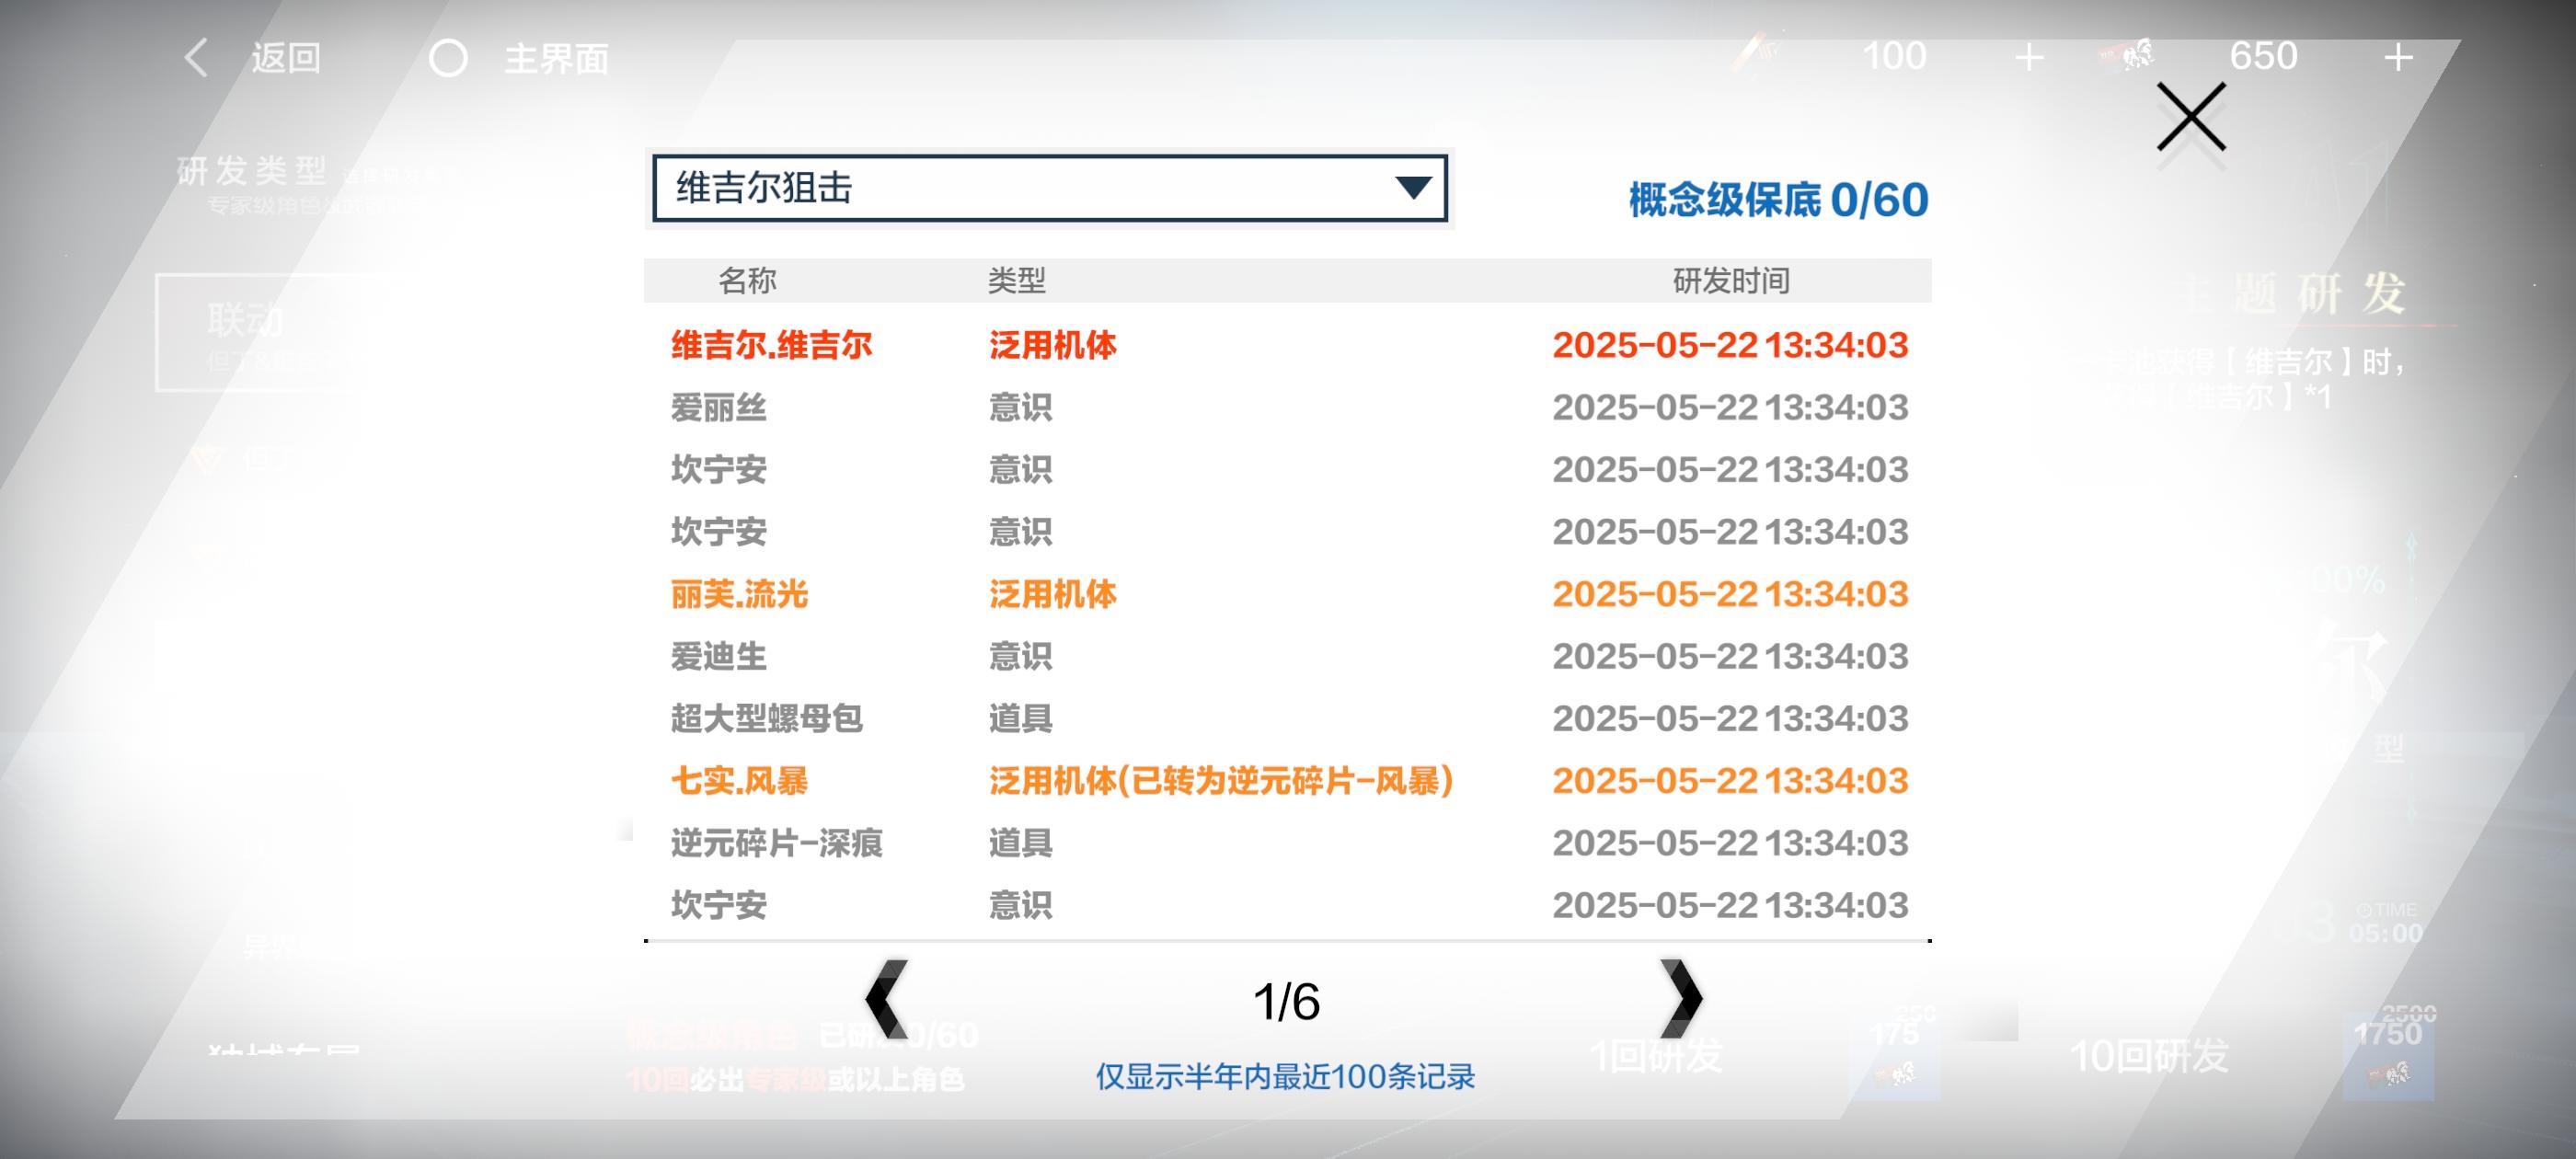
Task: Go to the next records page
Action: 1680,999
